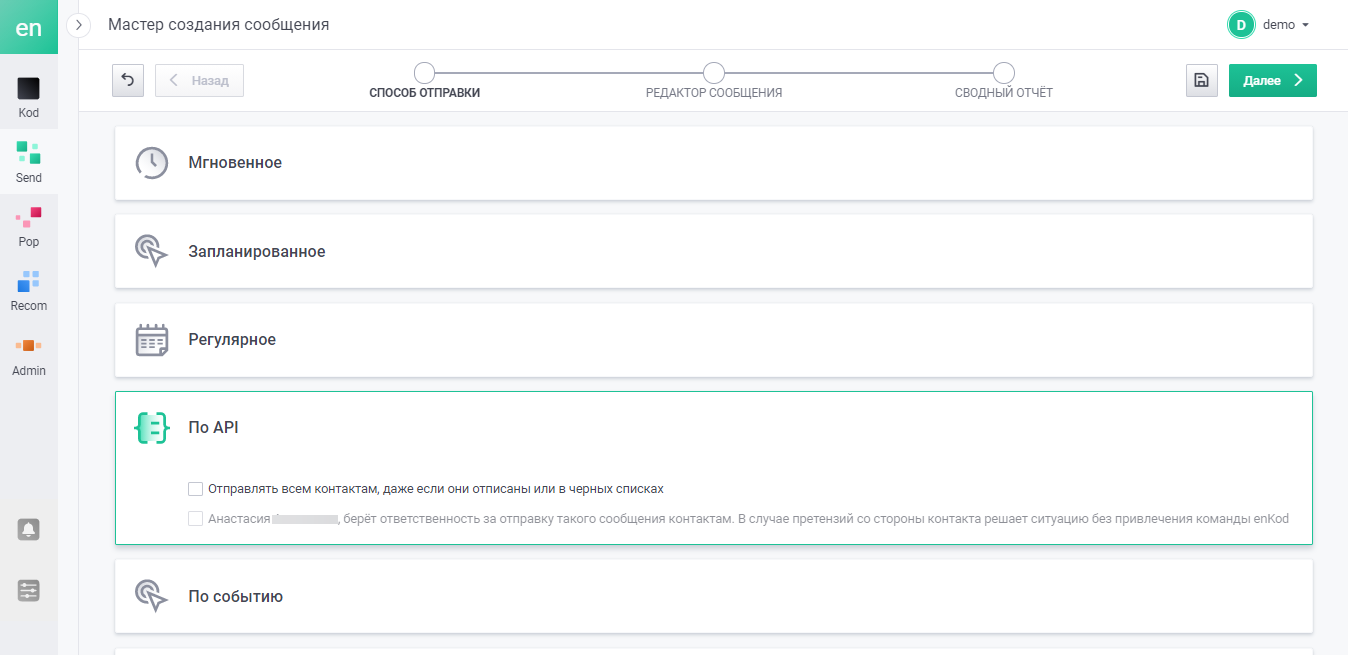Click the green D user avatar
Screen dimensions: 1348x655
[x=1241, y=25]
